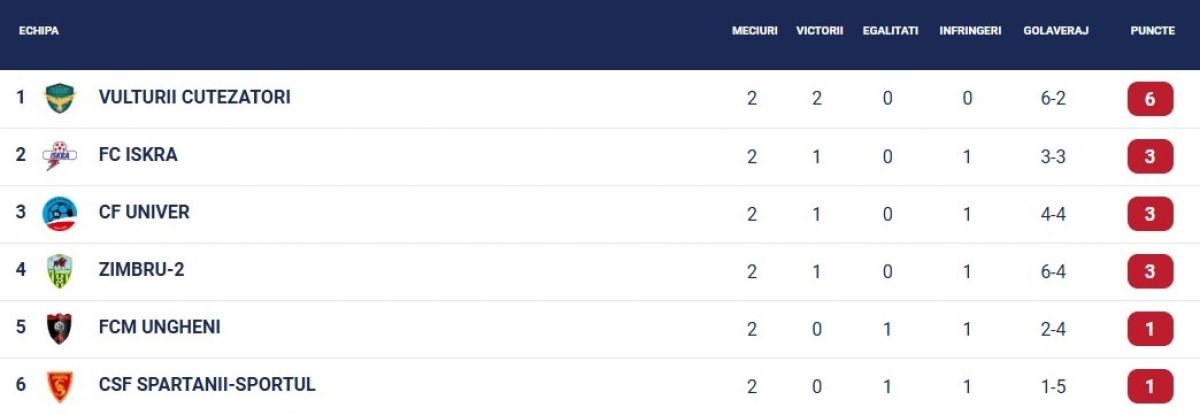
Task: Click the CF Univer team logo
Action: [60, 213]
